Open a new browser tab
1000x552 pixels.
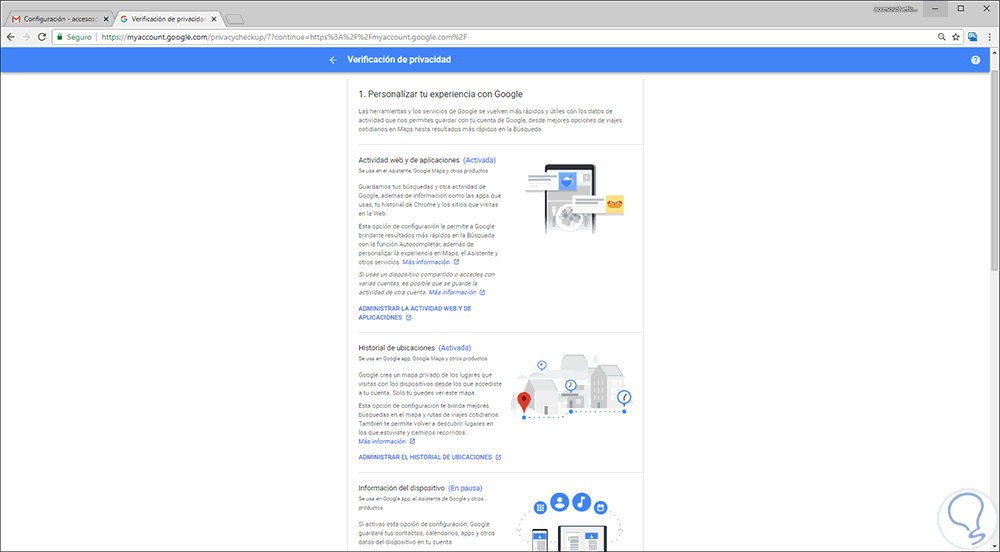tap(234, 20)
